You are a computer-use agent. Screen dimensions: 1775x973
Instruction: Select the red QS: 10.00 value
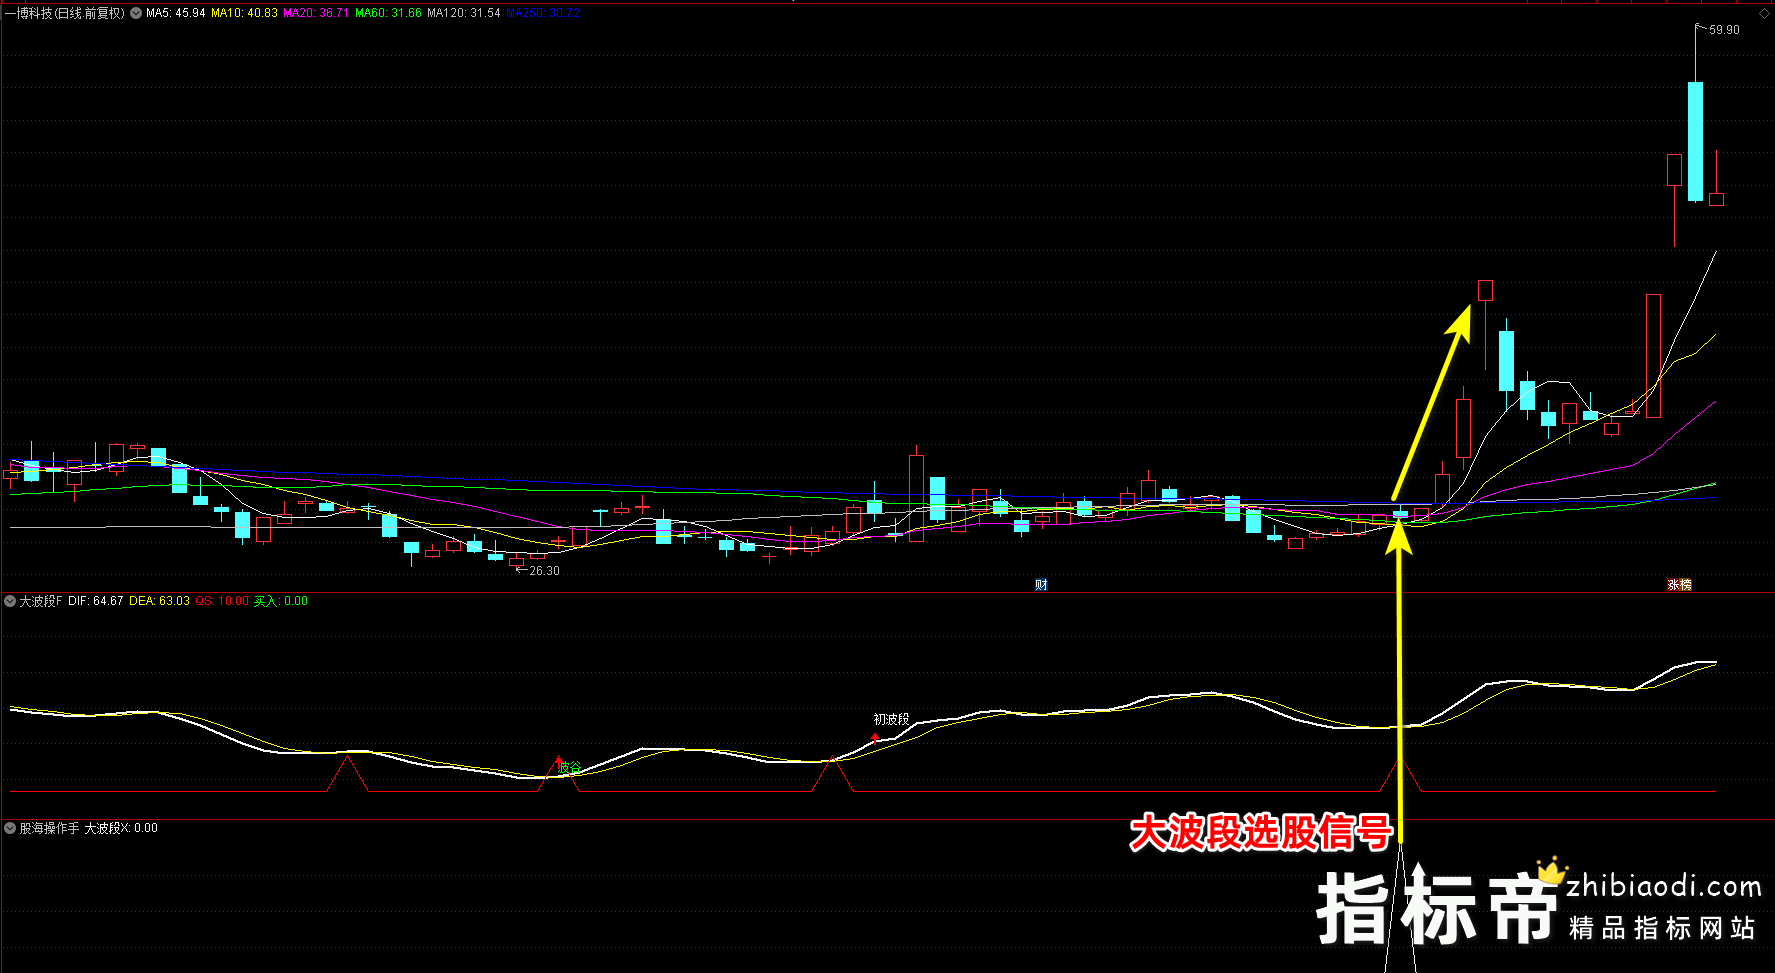(x=222, y=601)
